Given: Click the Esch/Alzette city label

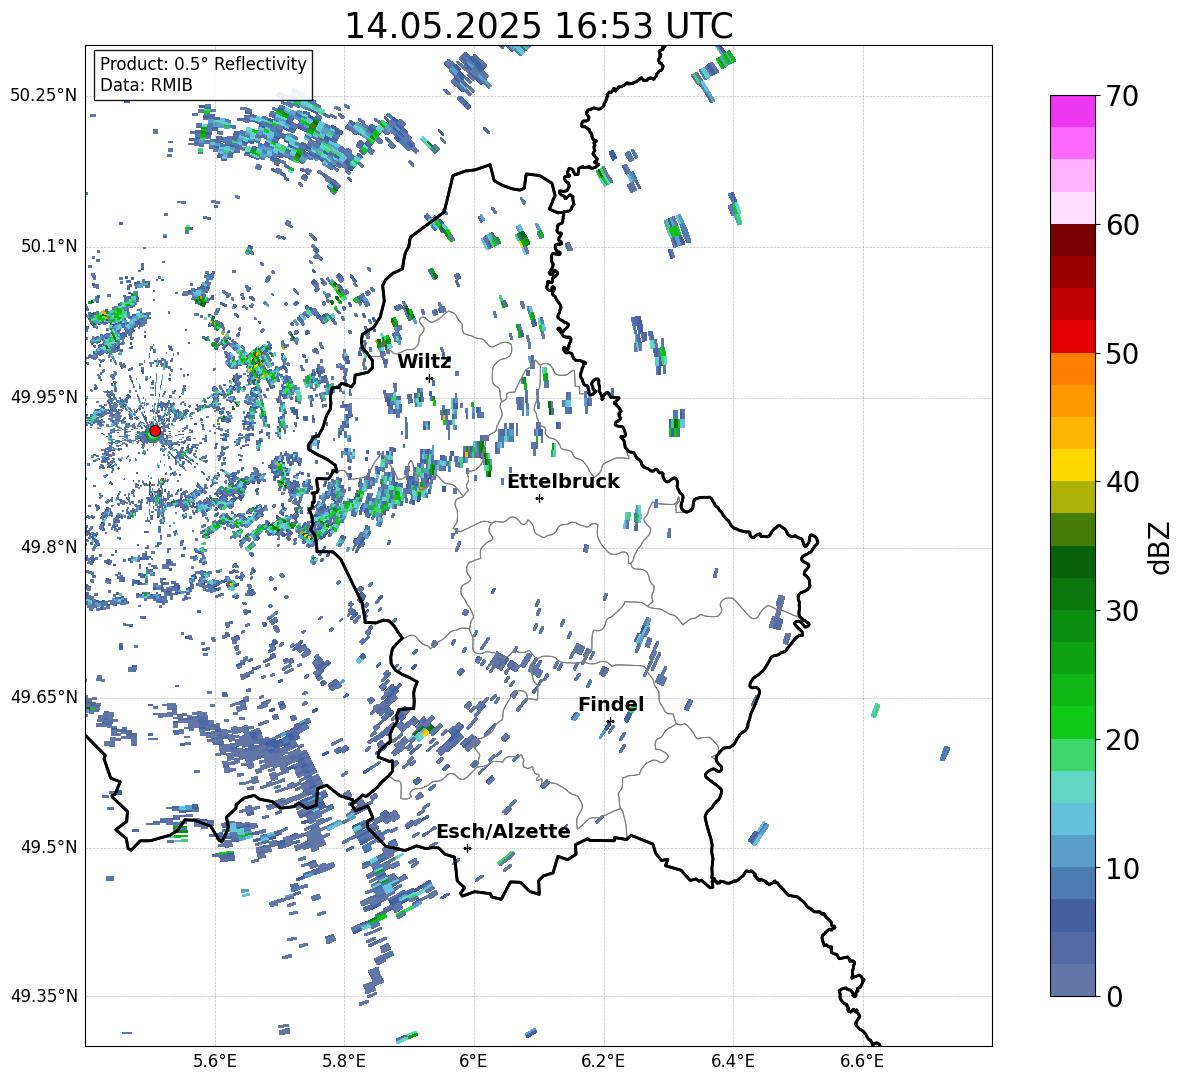Looking at the screenshot, I should [x=503, y=831].
